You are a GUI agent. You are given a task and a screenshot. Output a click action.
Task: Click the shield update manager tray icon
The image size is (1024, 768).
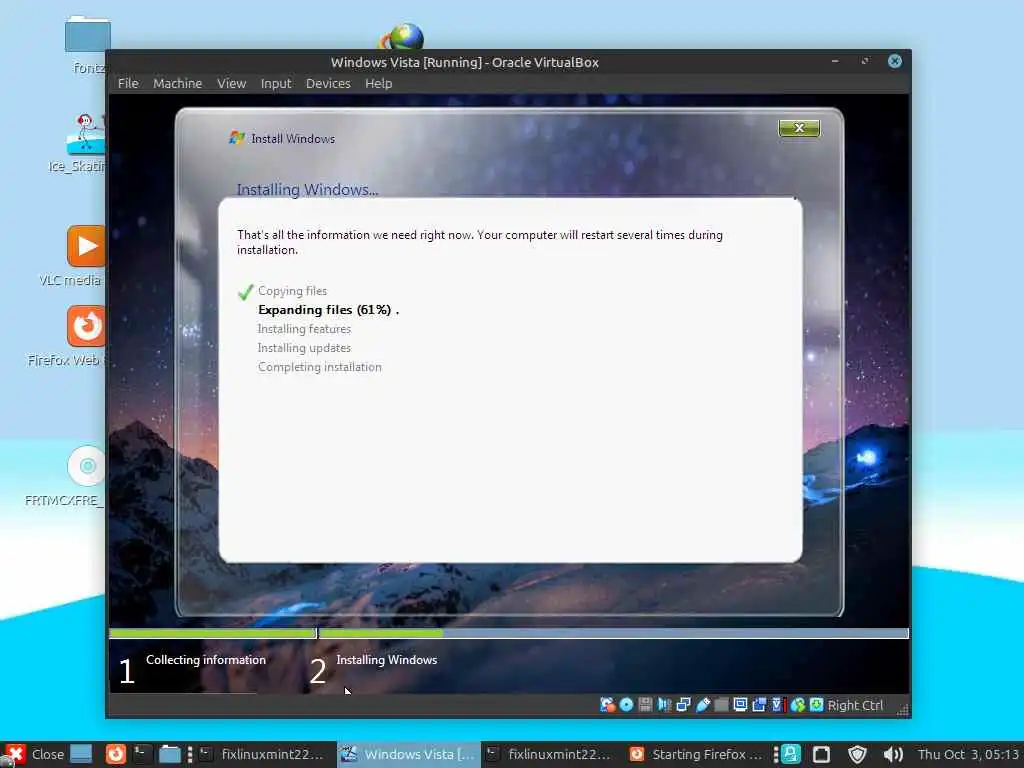857,754
